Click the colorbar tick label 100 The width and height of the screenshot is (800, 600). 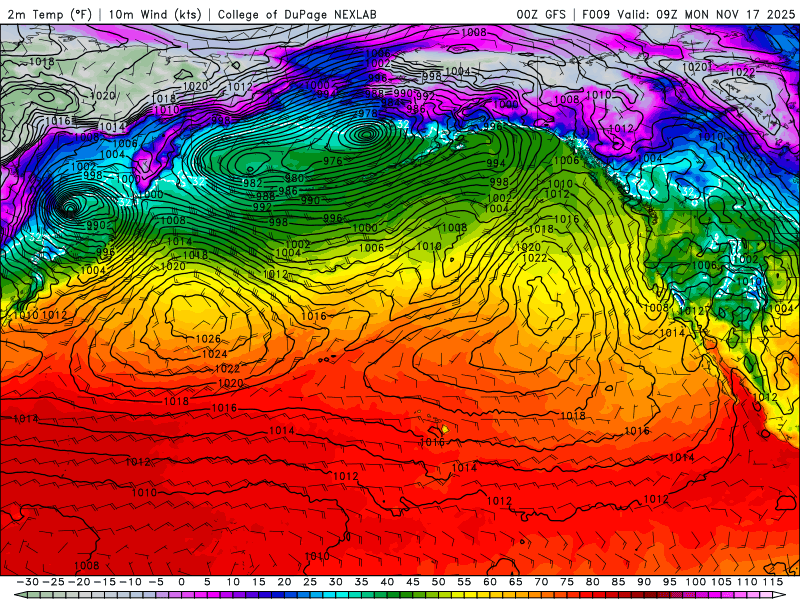click(695, 582)
